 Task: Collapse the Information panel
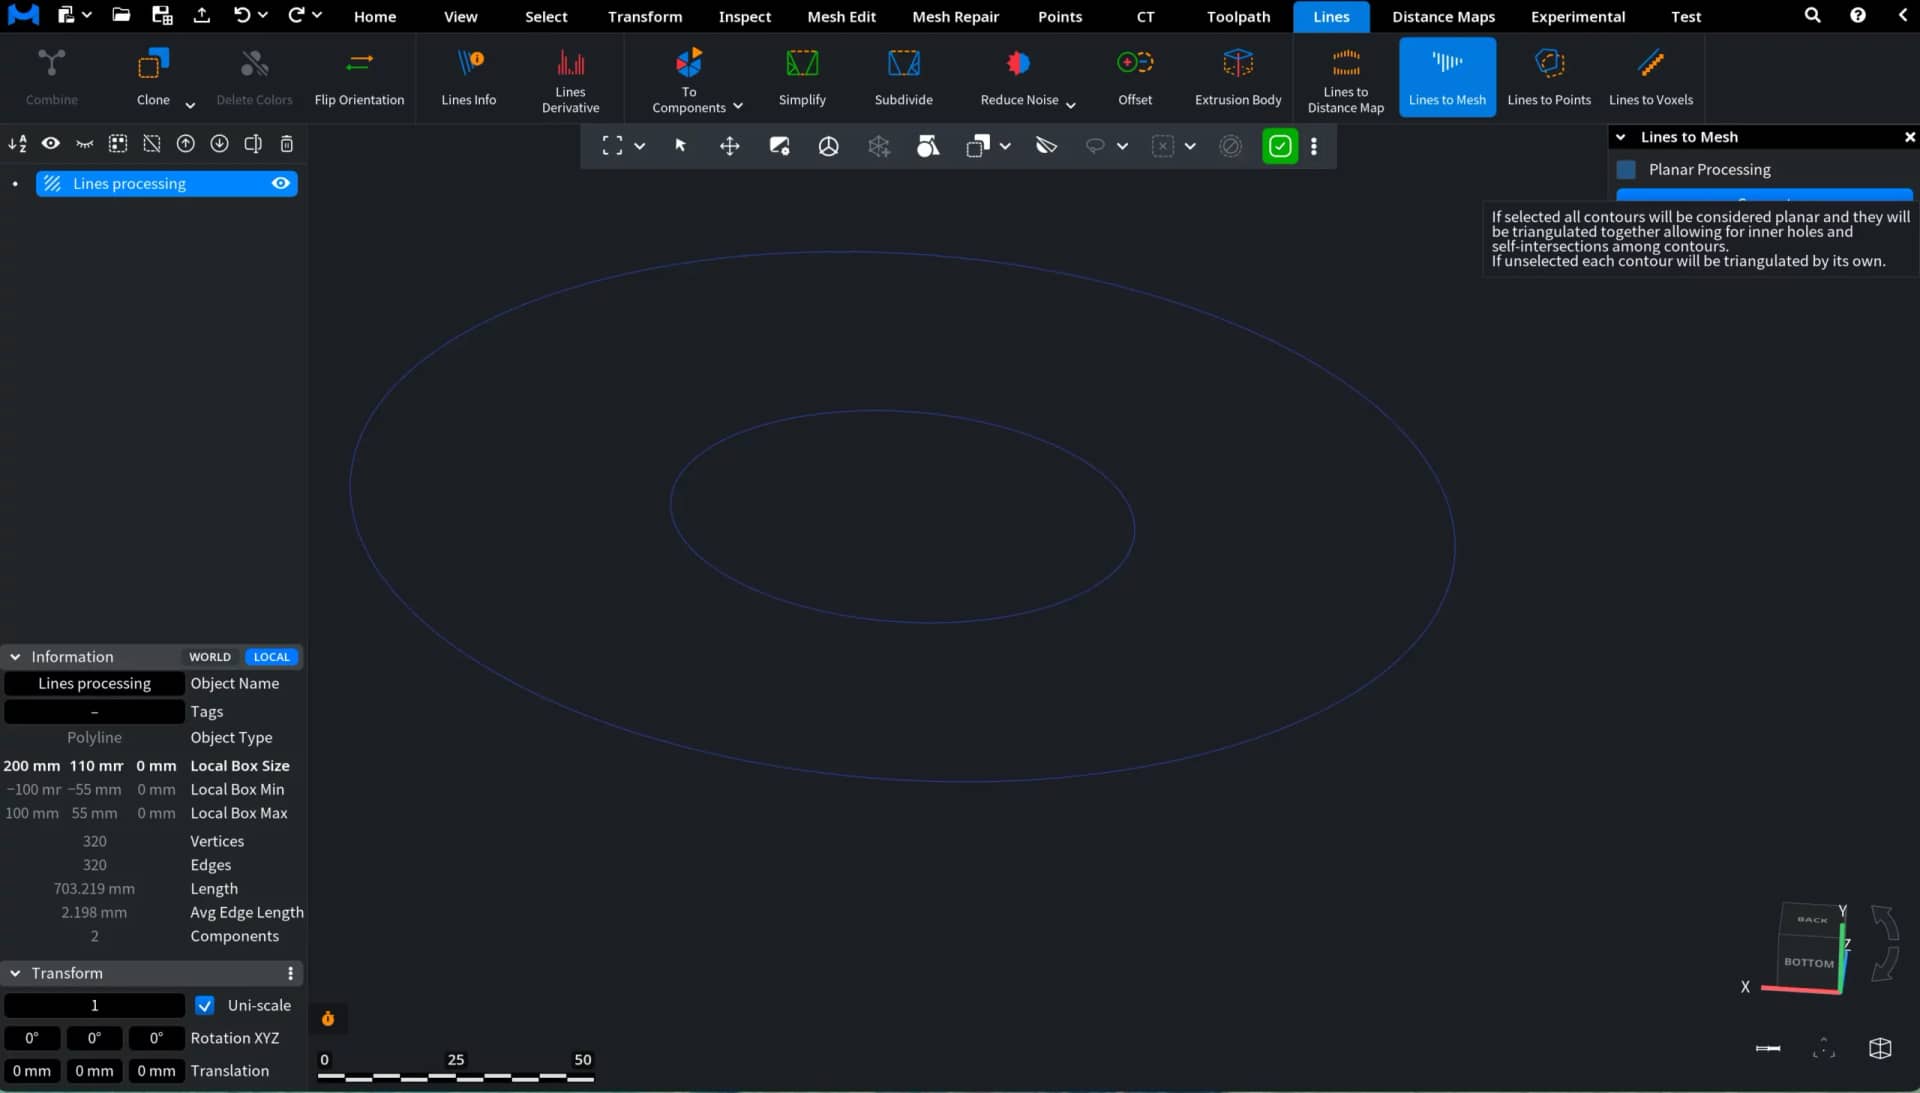click(15, 657)
